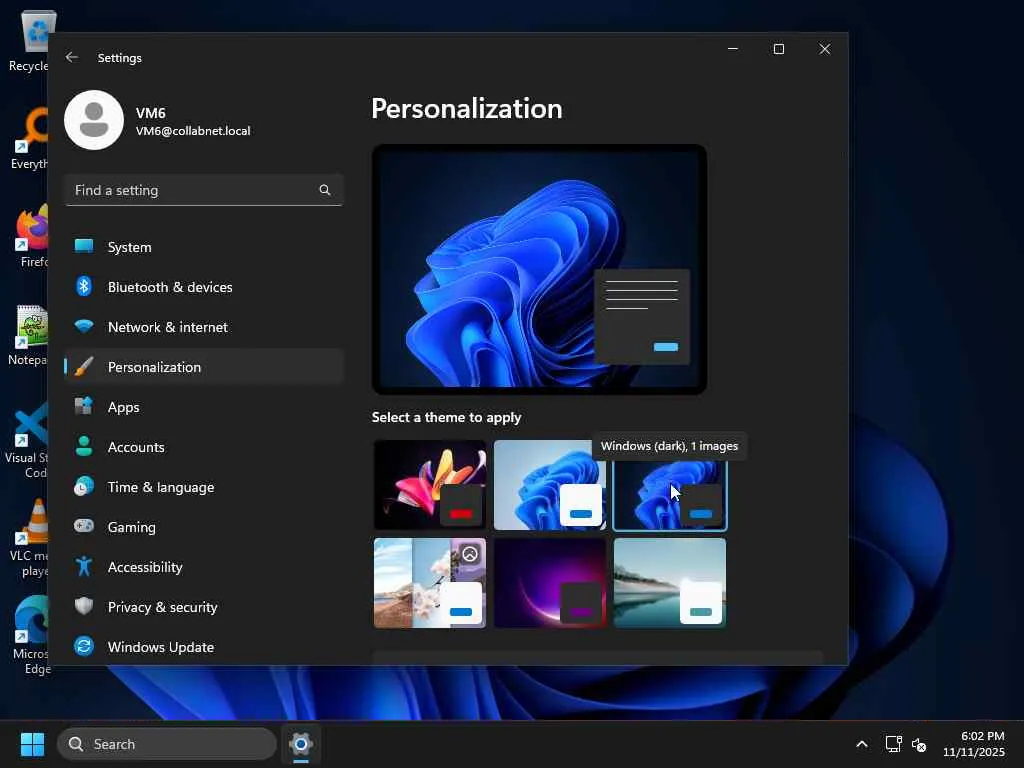Open the Accounts settings category
This screenshot has width=1024, height=768.
pos(204,447)
